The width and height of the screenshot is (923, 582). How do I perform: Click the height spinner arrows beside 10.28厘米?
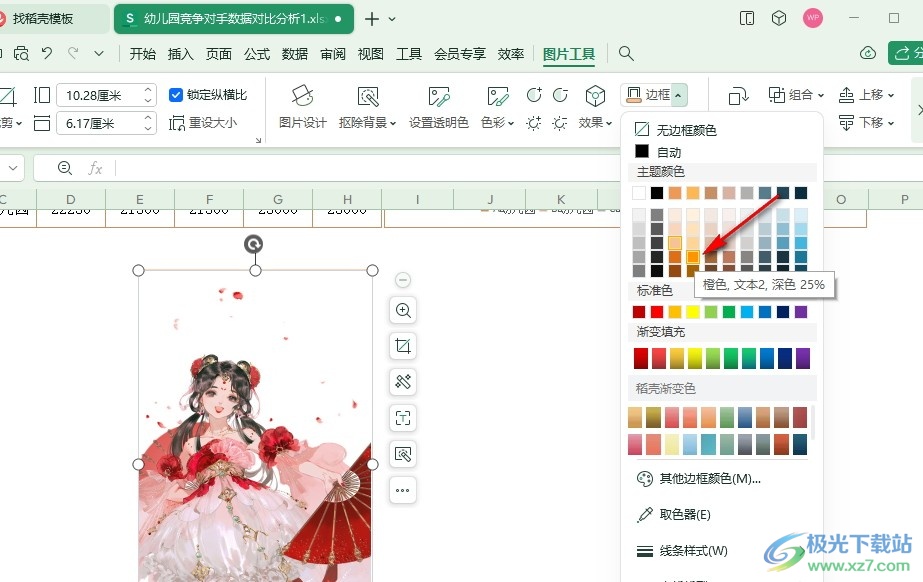tap(148, 95)
